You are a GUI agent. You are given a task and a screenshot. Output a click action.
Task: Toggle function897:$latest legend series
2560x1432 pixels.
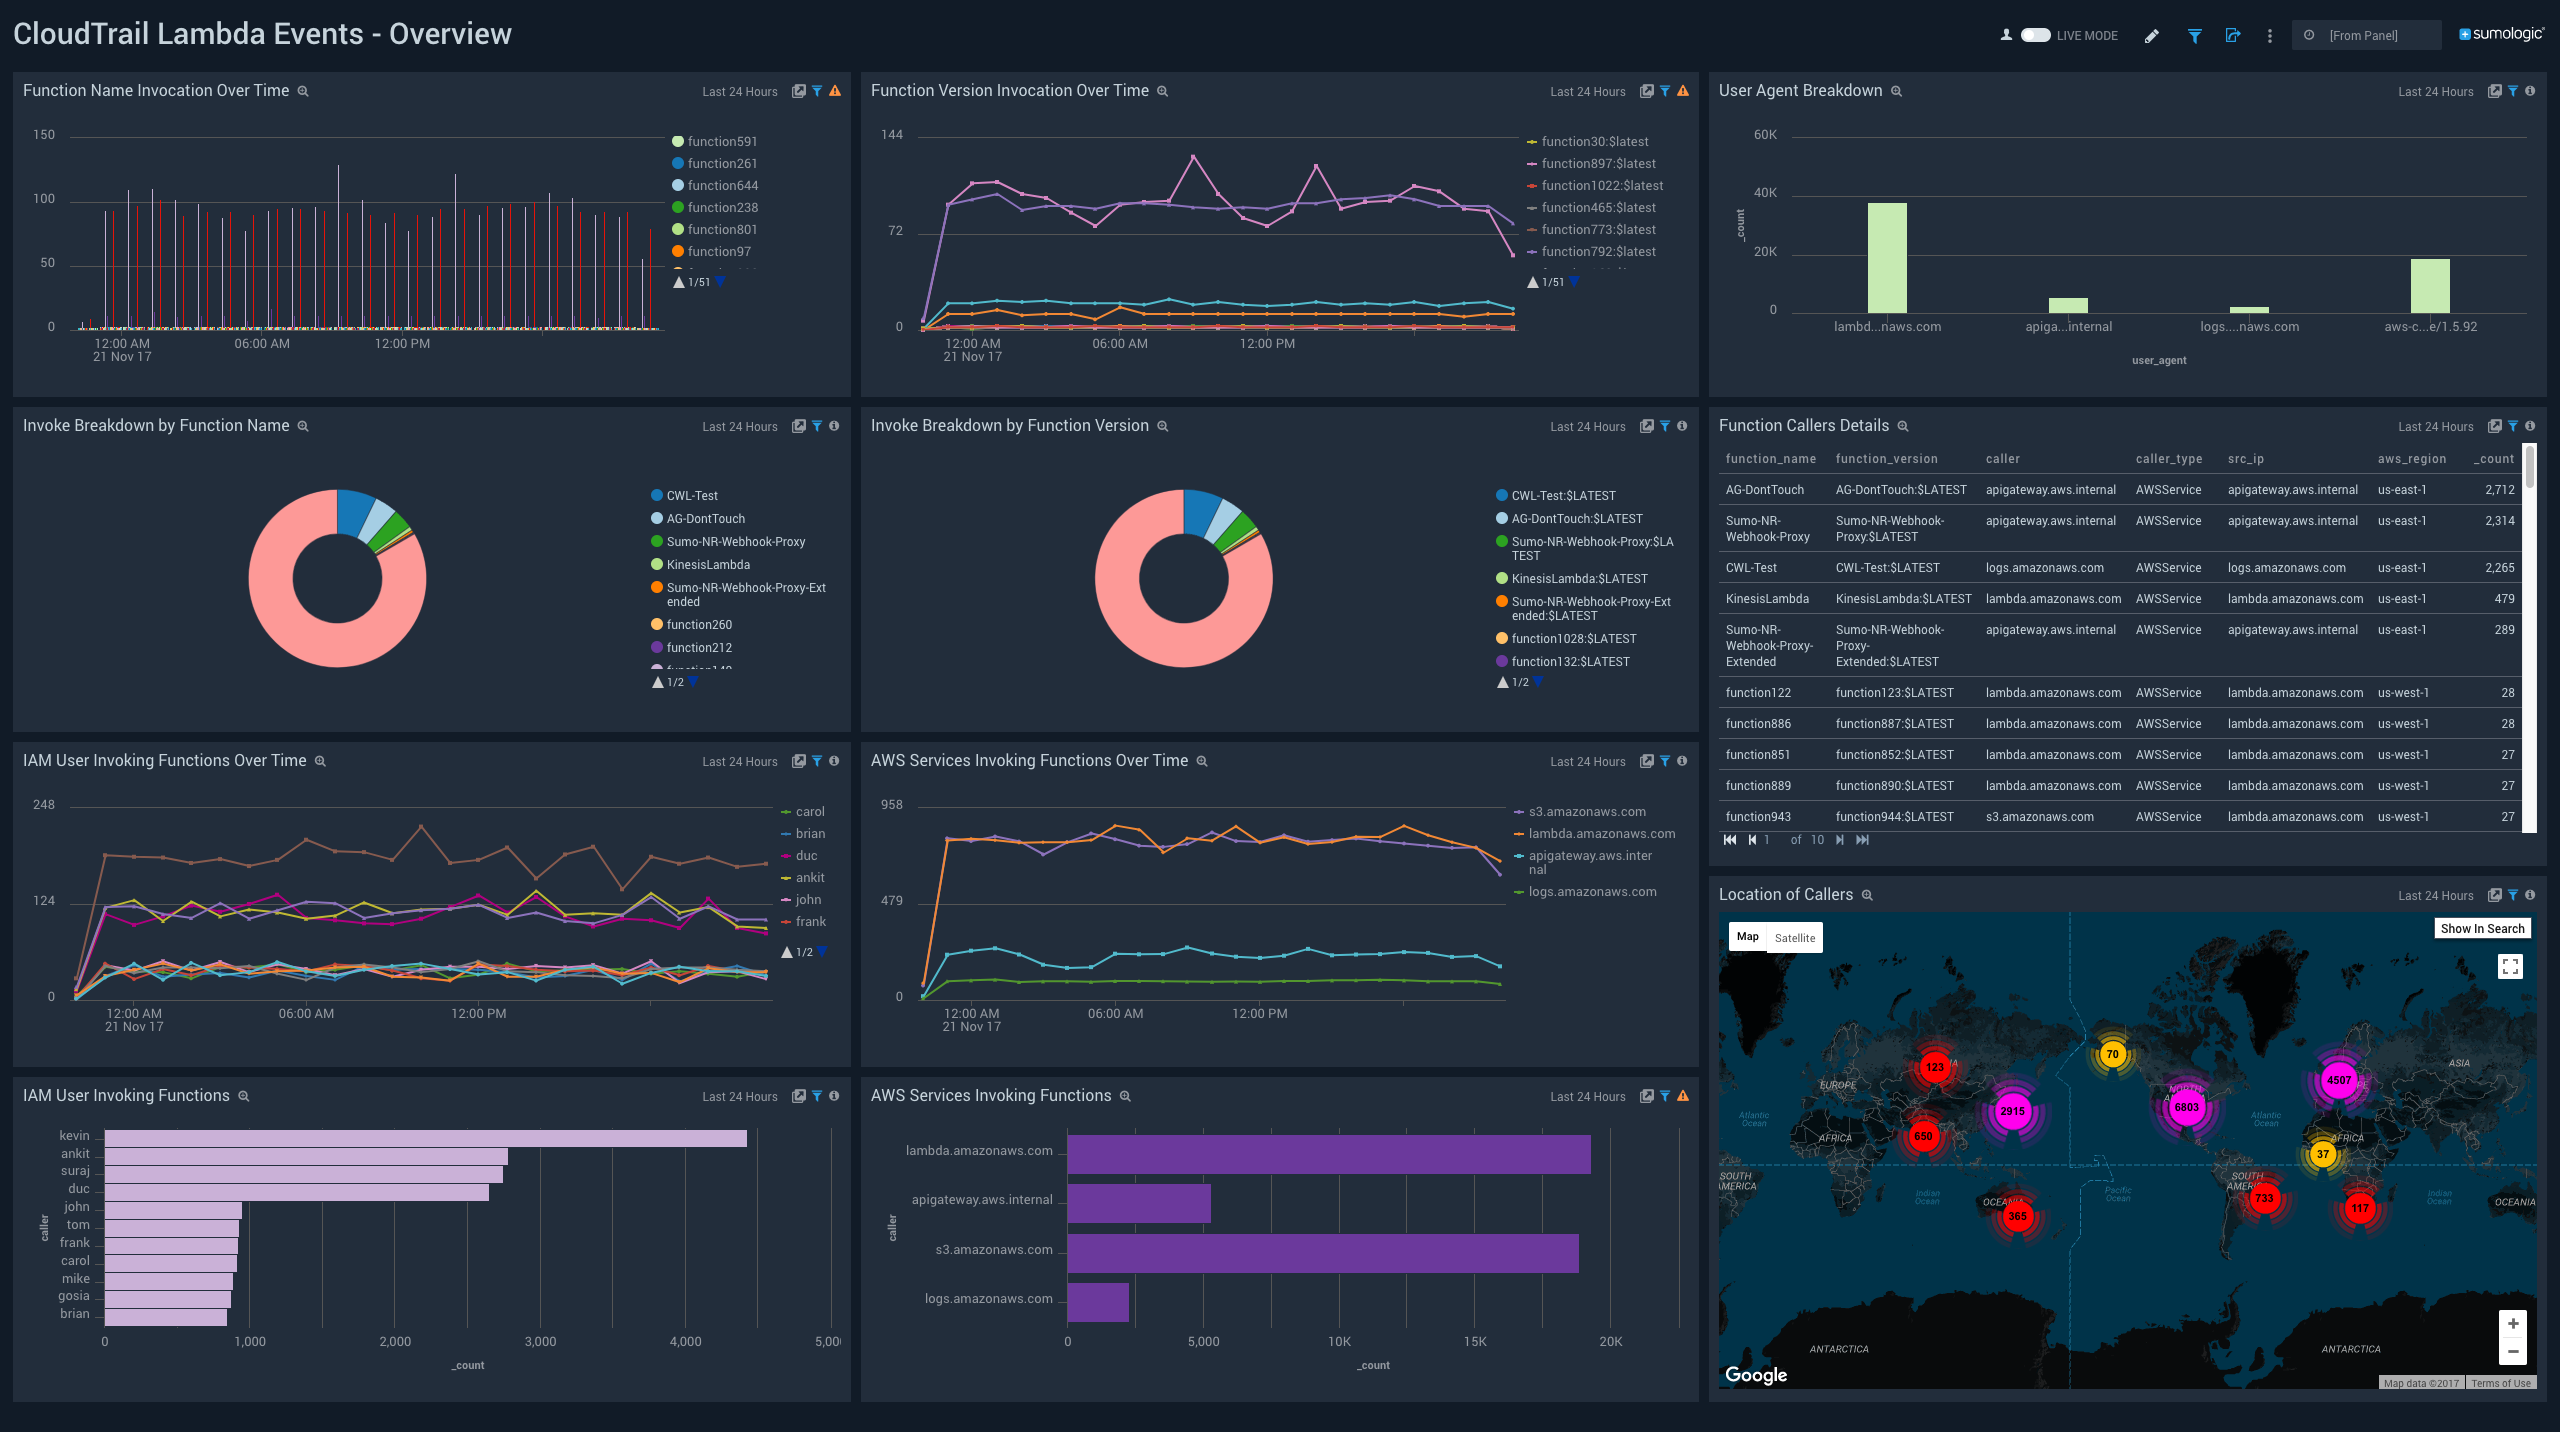tap(1591, 164)
